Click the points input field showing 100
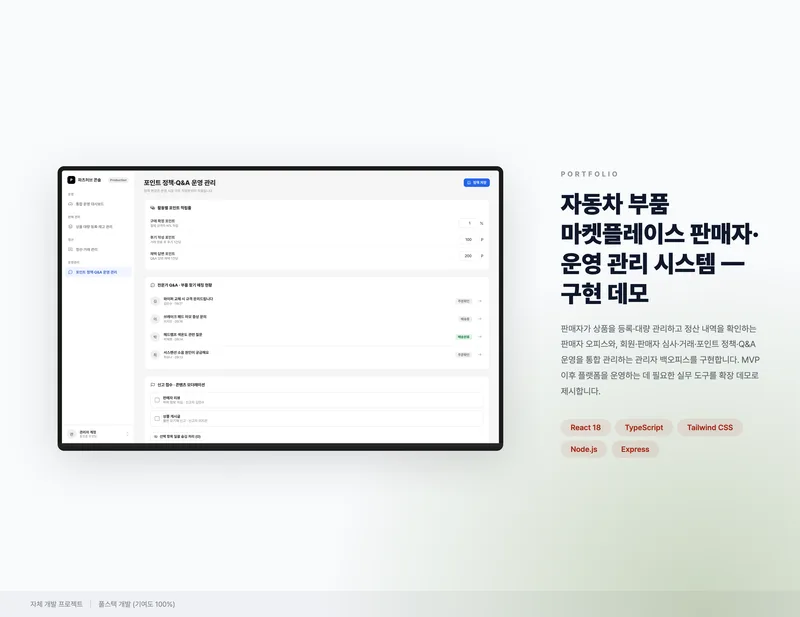Image resolution: width=800 pixels, height=617 pixels. coord(467,239)
